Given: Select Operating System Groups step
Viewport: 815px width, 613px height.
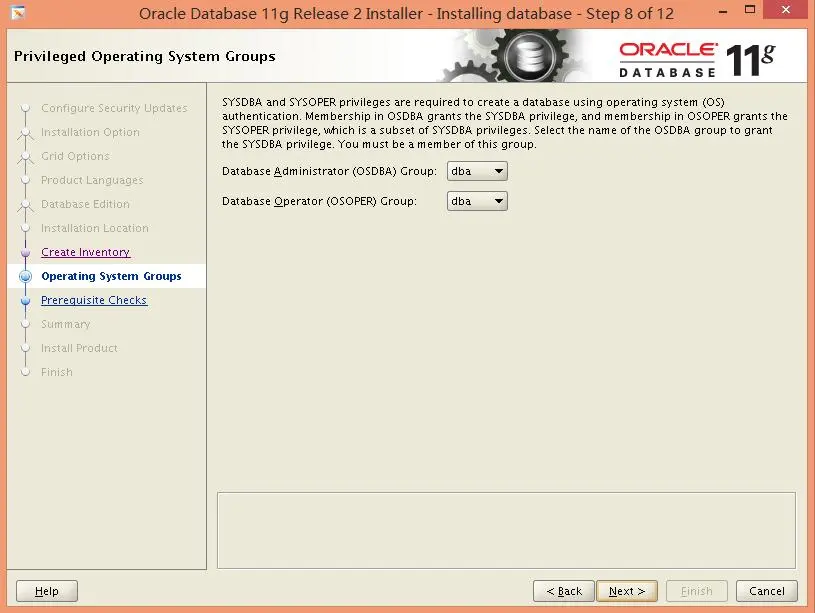Looking at the screenshot, I should tap(111, 276).
